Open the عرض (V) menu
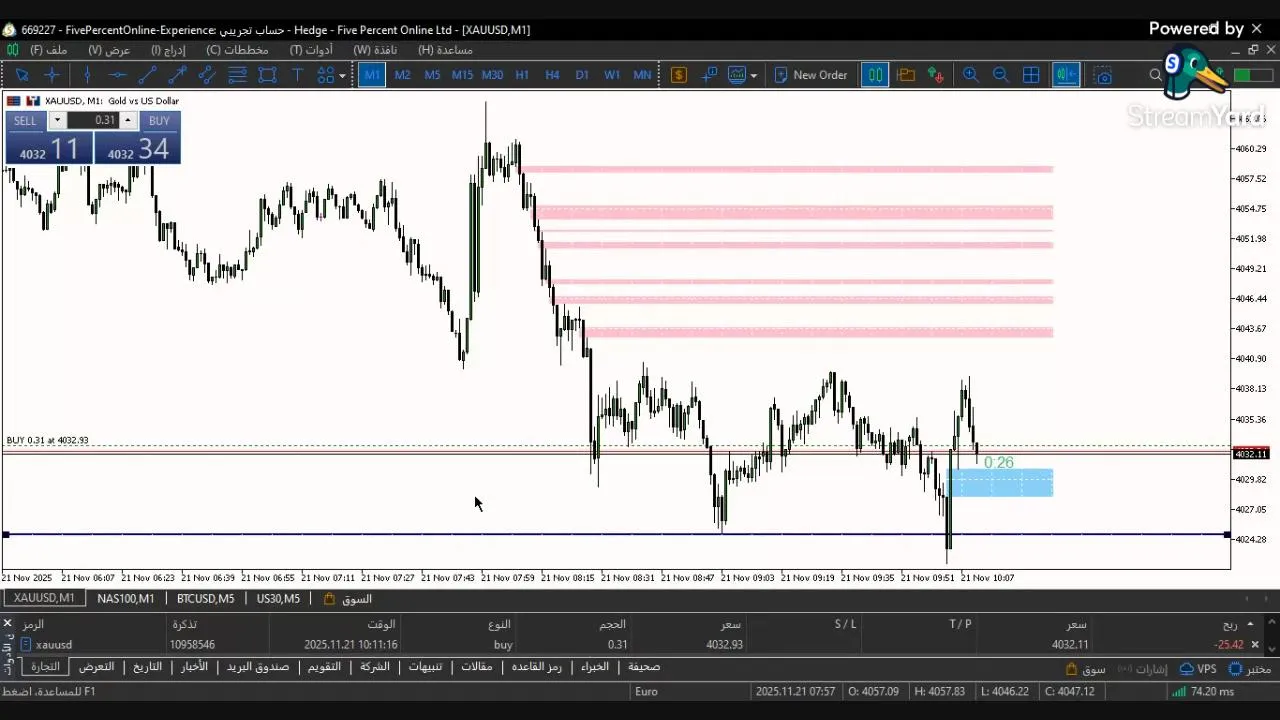This screenshot has width=1280, height=720. (x=109, y=50)
